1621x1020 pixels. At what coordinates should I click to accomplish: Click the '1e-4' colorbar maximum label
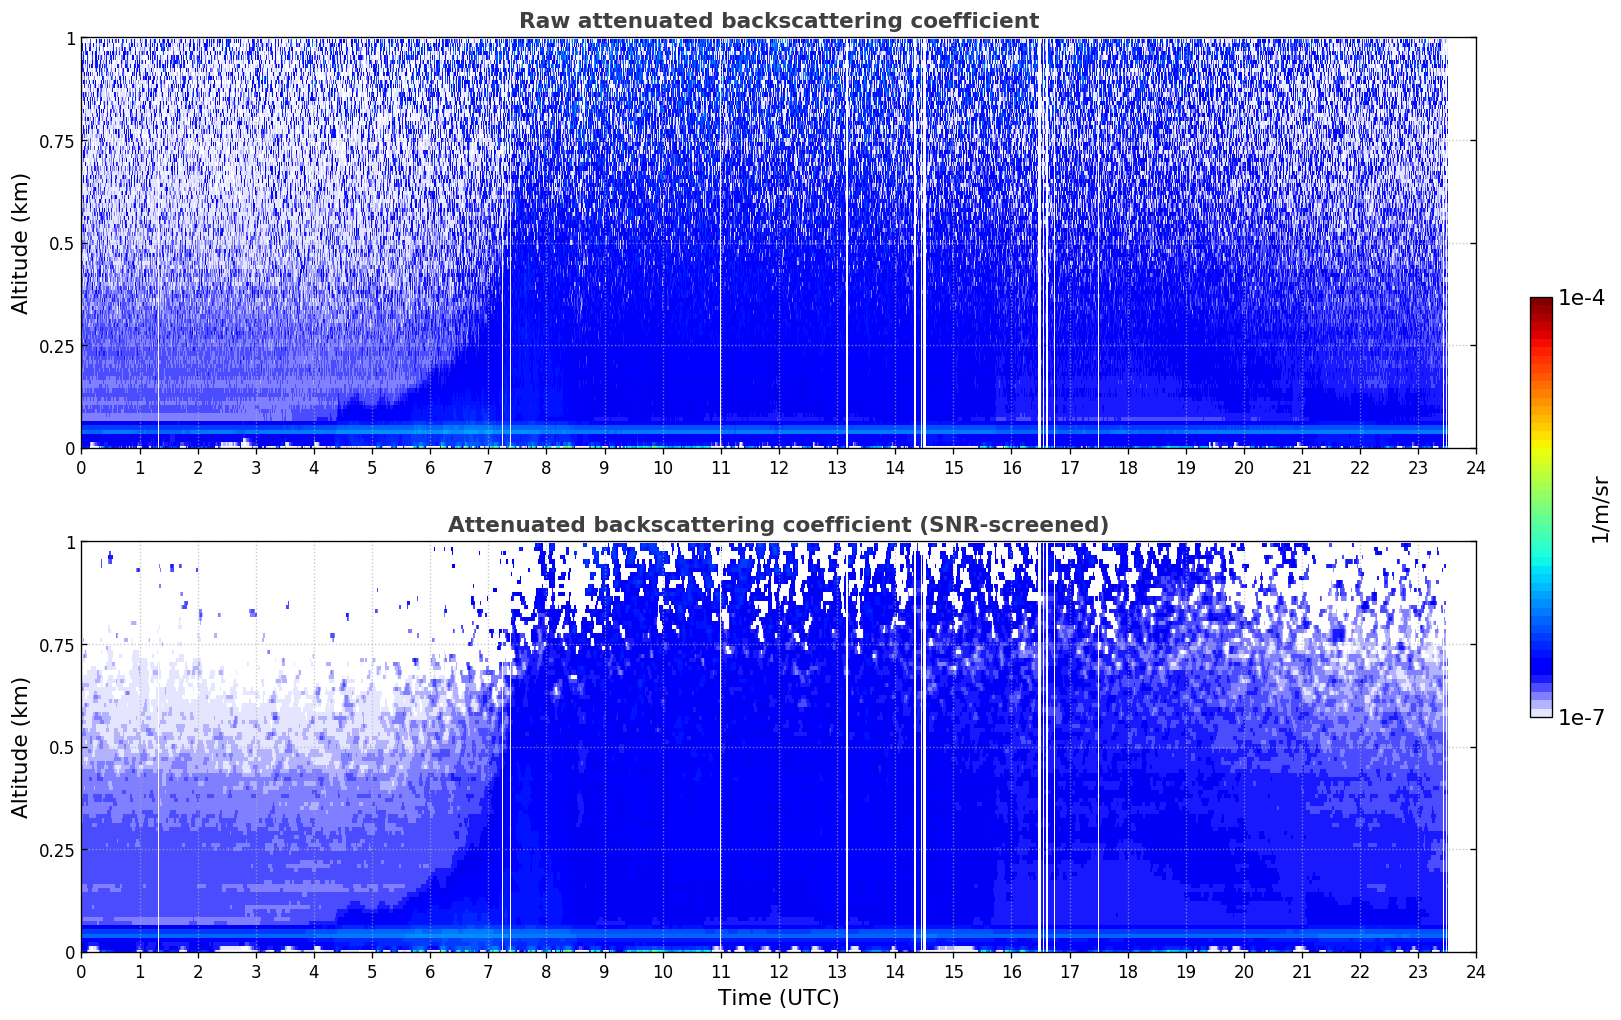point(1581,298)
